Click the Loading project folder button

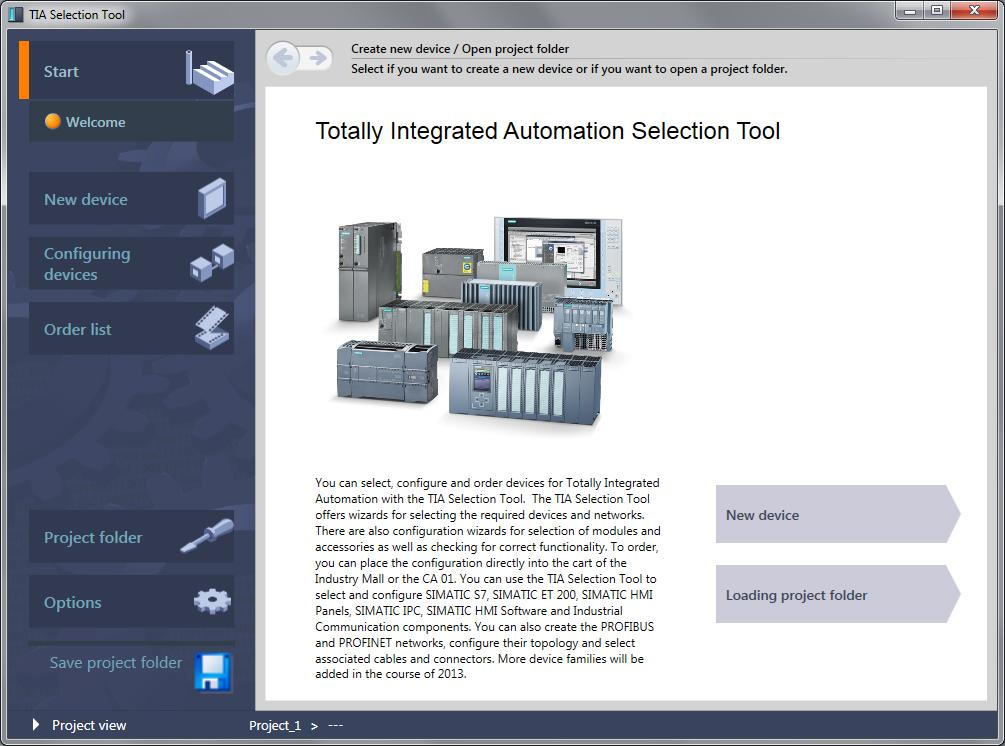pyautogui.click(x=838, y=594)
